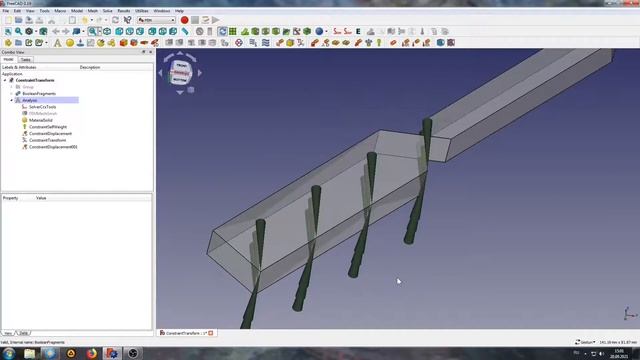The height and width of the screenshot is (360, 640).
Task: Collapse the Analysis tree node
Action: (x=11, y=100)
